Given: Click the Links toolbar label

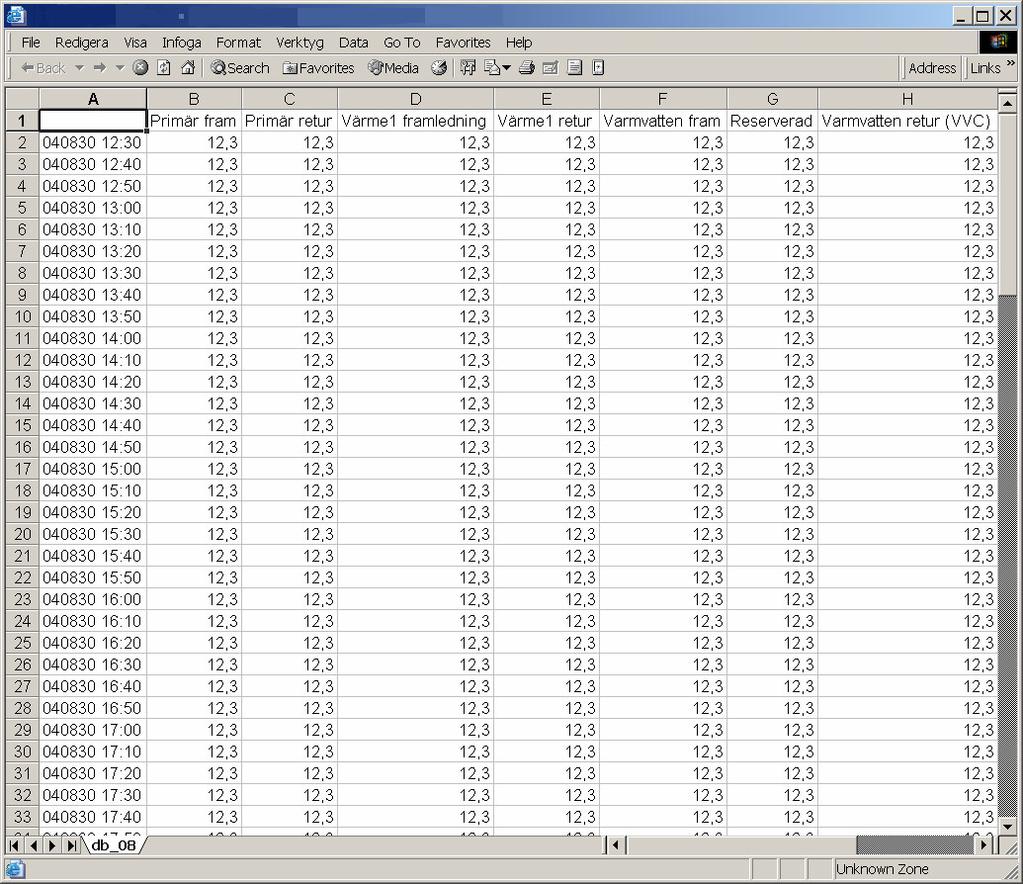Looking at the screenshot, I should [985, 68].
